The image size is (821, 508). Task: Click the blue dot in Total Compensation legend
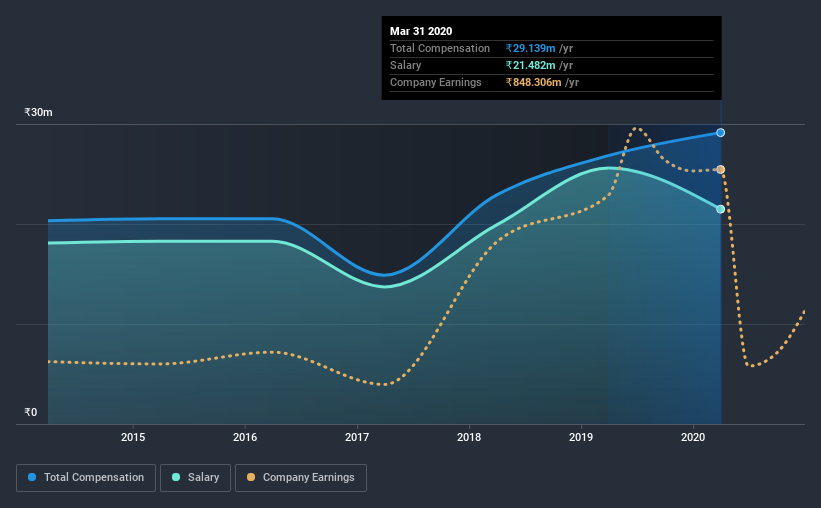32,477
